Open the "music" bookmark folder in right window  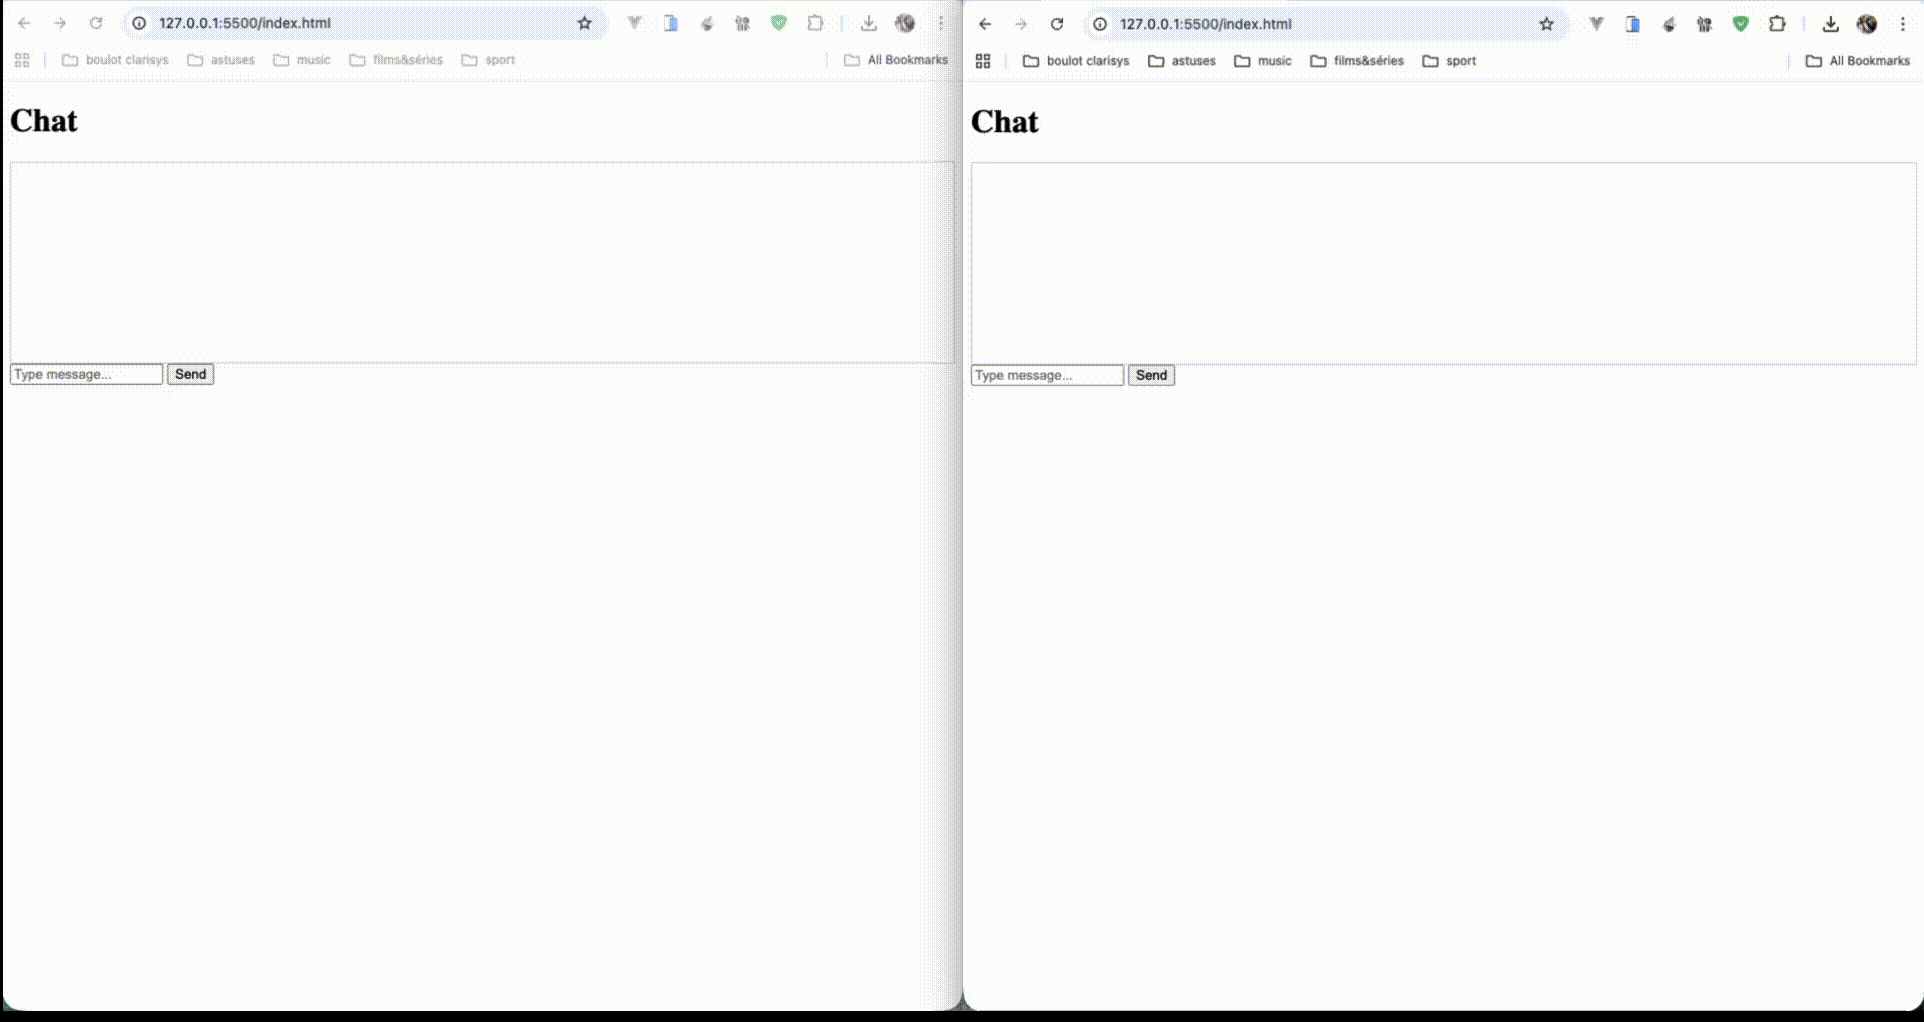1263,61
